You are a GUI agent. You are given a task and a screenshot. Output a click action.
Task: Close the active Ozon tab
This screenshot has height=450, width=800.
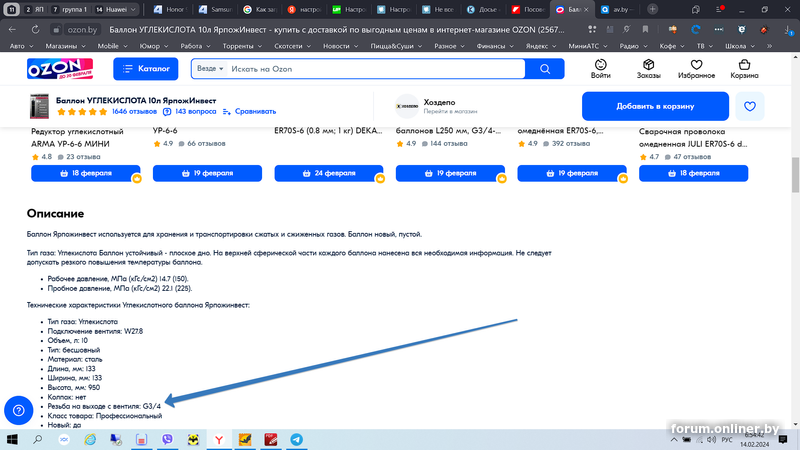(586, 9)
